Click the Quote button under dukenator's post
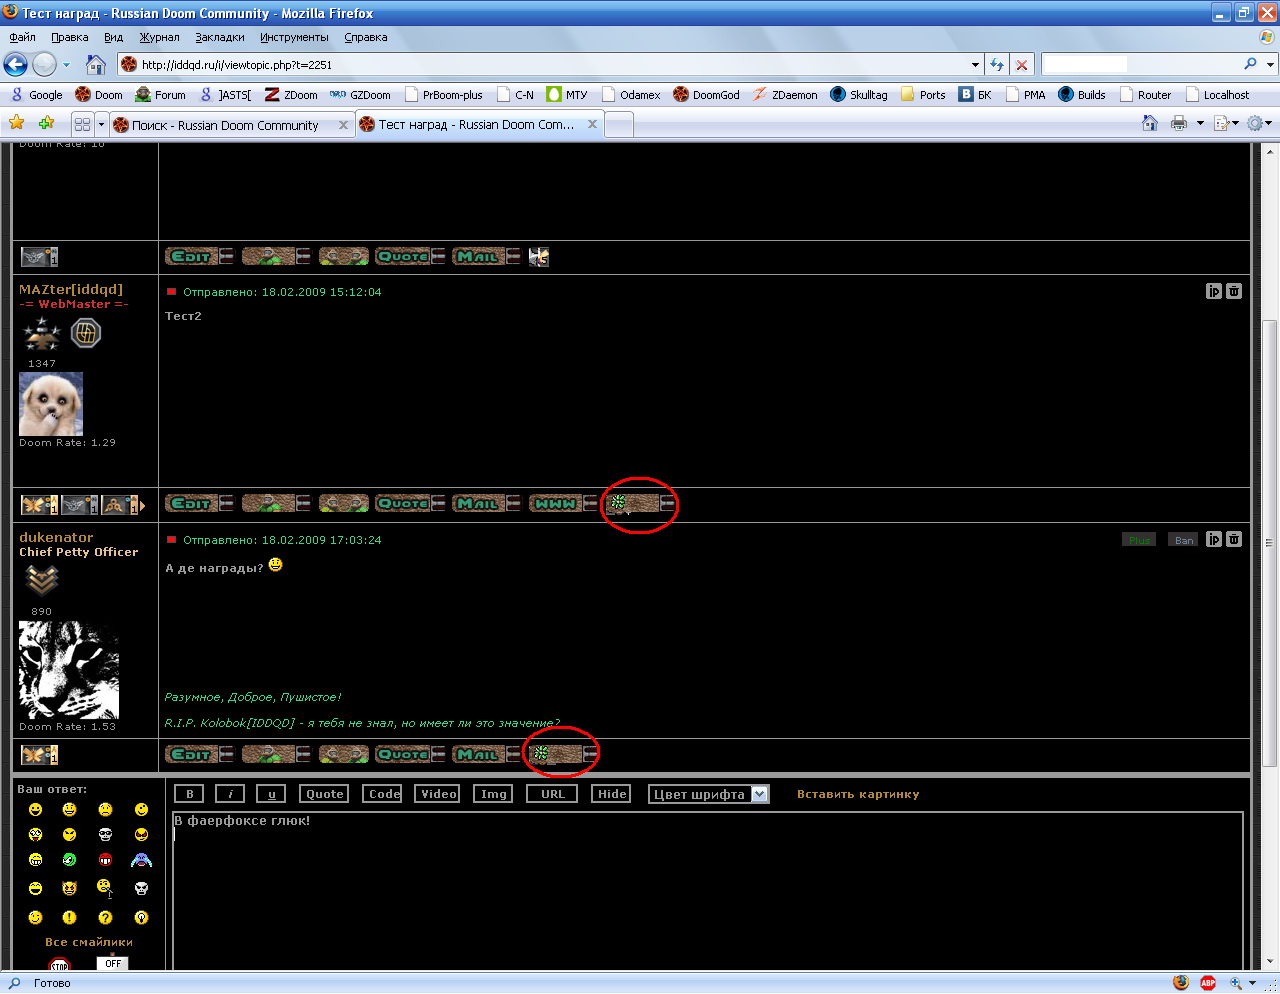 [403, 755]
